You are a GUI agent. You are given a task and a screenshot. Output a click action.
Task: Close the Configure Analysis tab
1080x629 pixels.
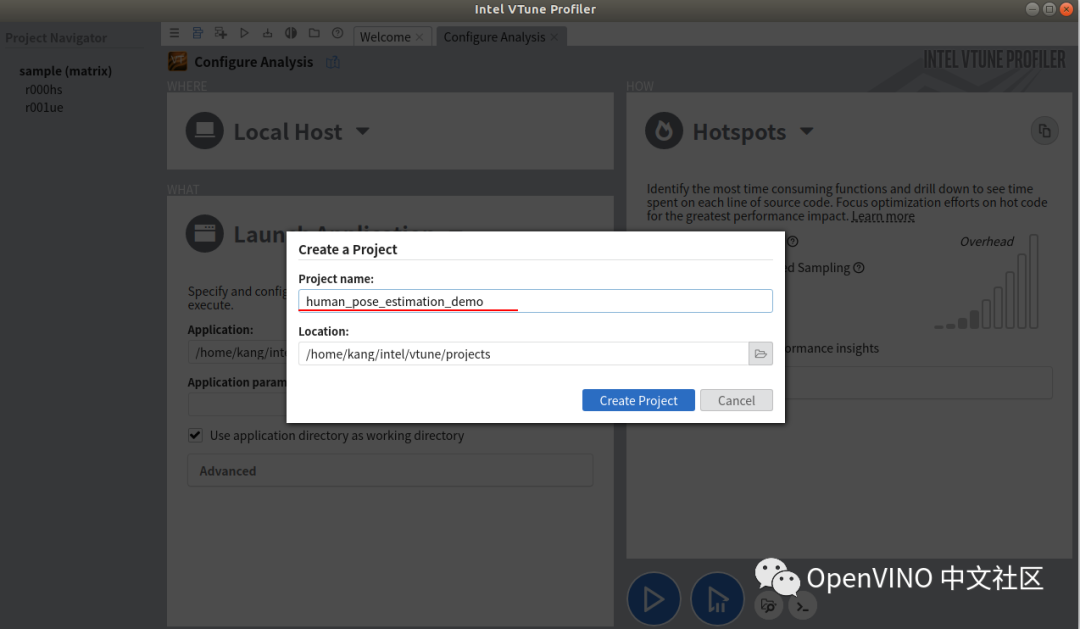[554, 37]
